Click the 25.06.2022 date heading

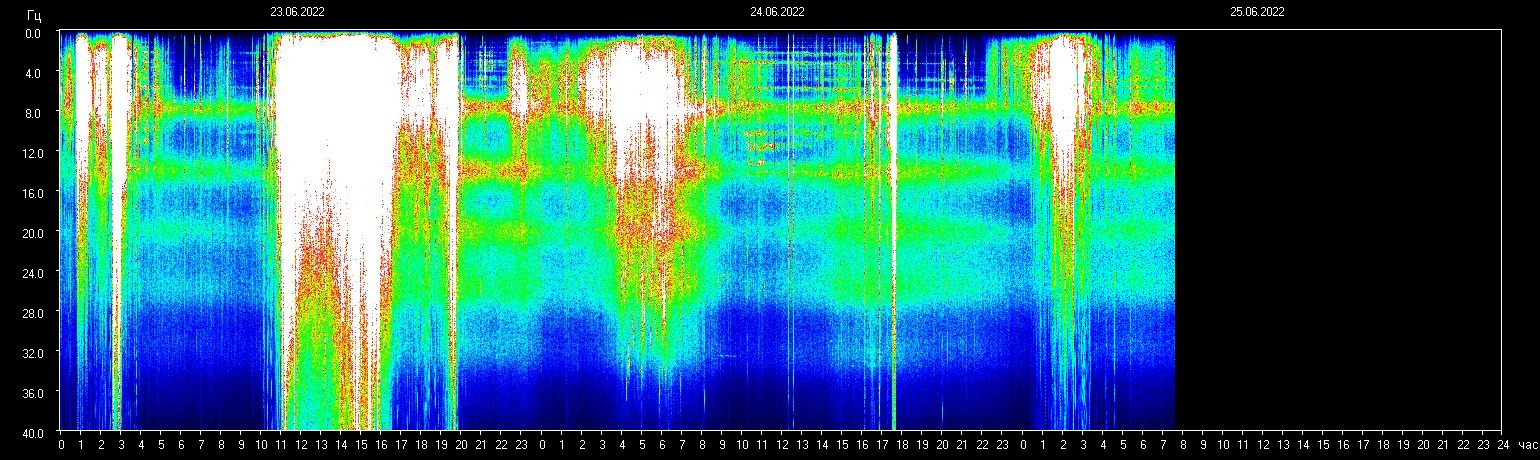(1257, 12)
